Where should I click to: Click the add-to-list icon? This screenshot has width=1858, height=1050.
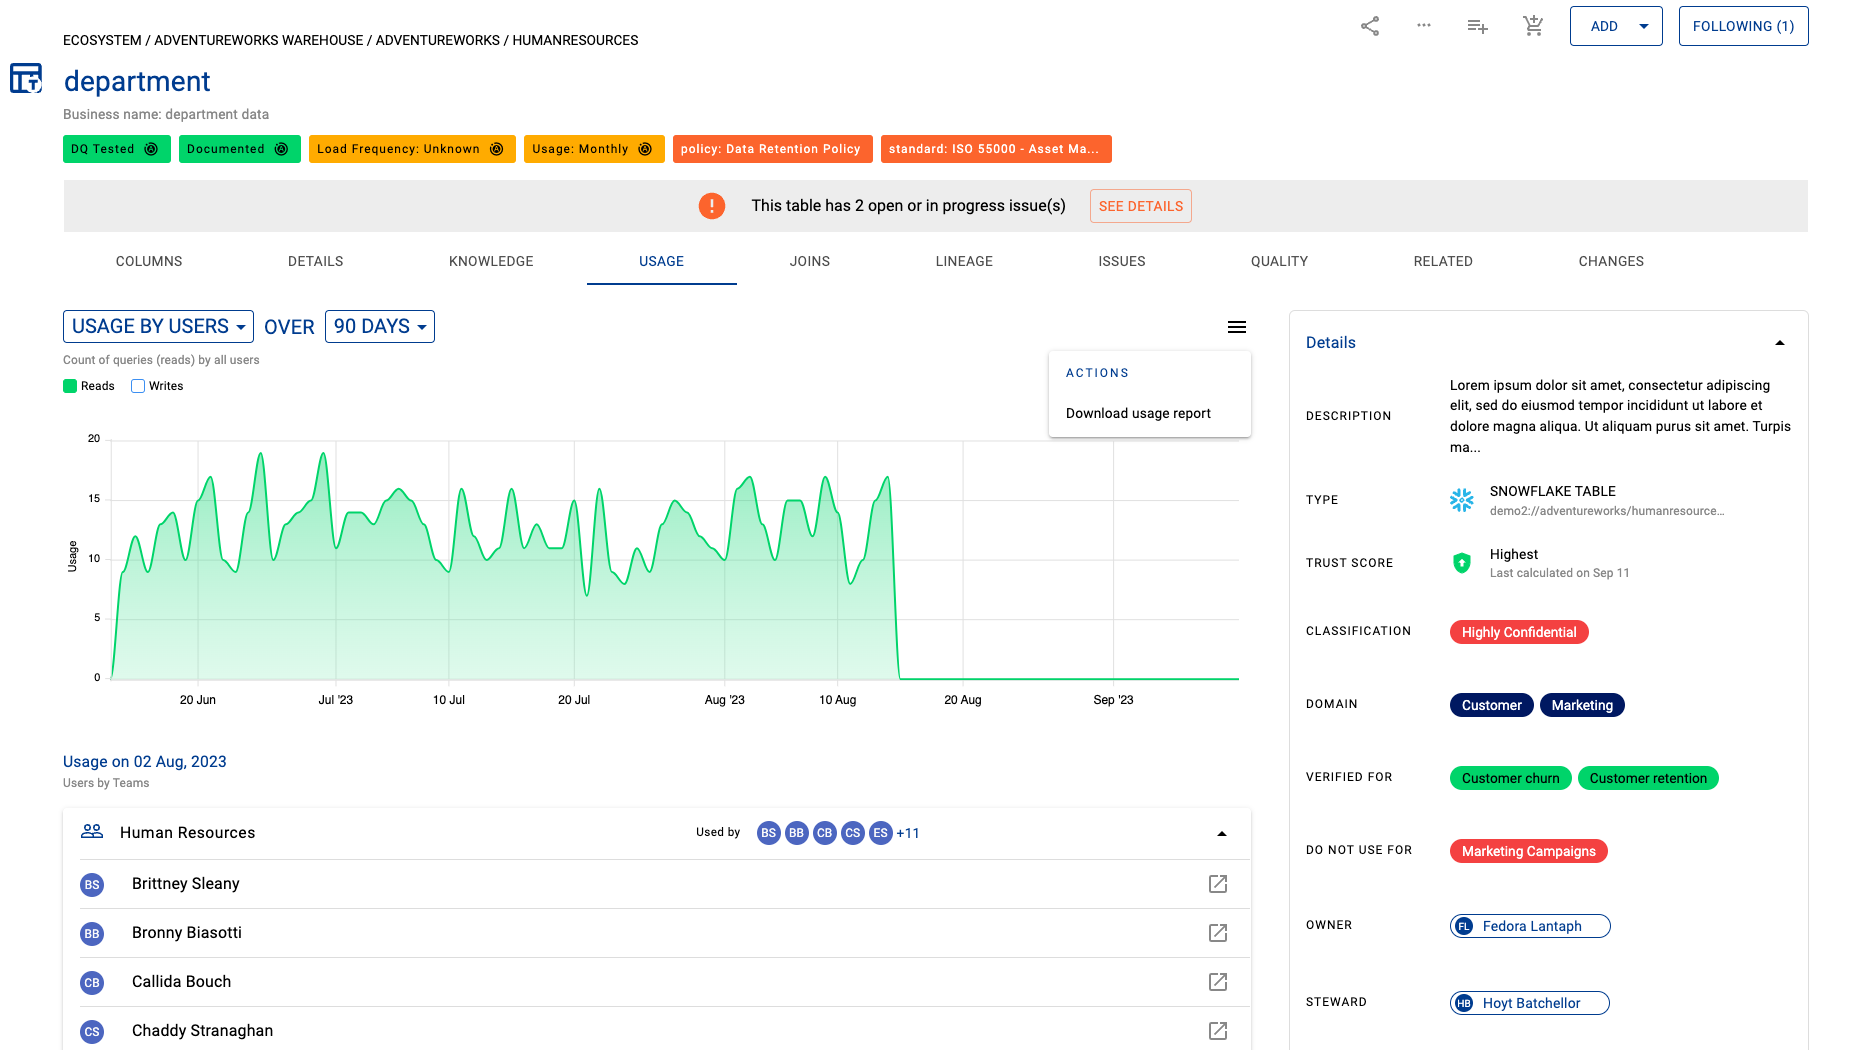tap(1477, 26)
